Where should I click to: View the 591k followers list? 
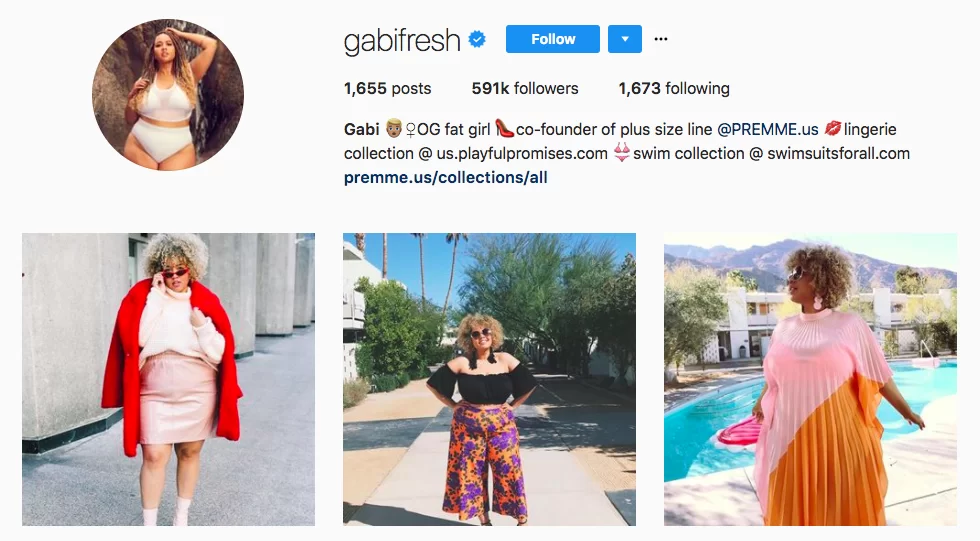[525, 89]
